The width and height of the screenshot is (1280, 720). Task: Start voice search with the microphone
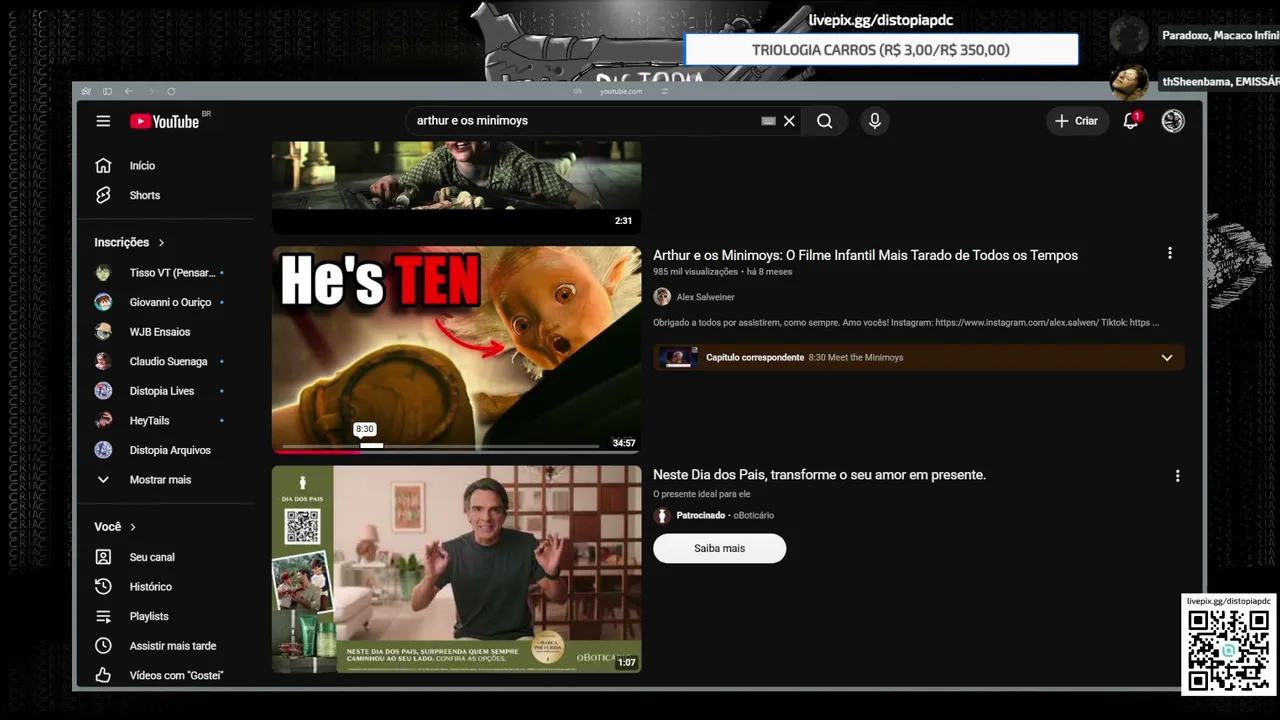pos(875,121)
